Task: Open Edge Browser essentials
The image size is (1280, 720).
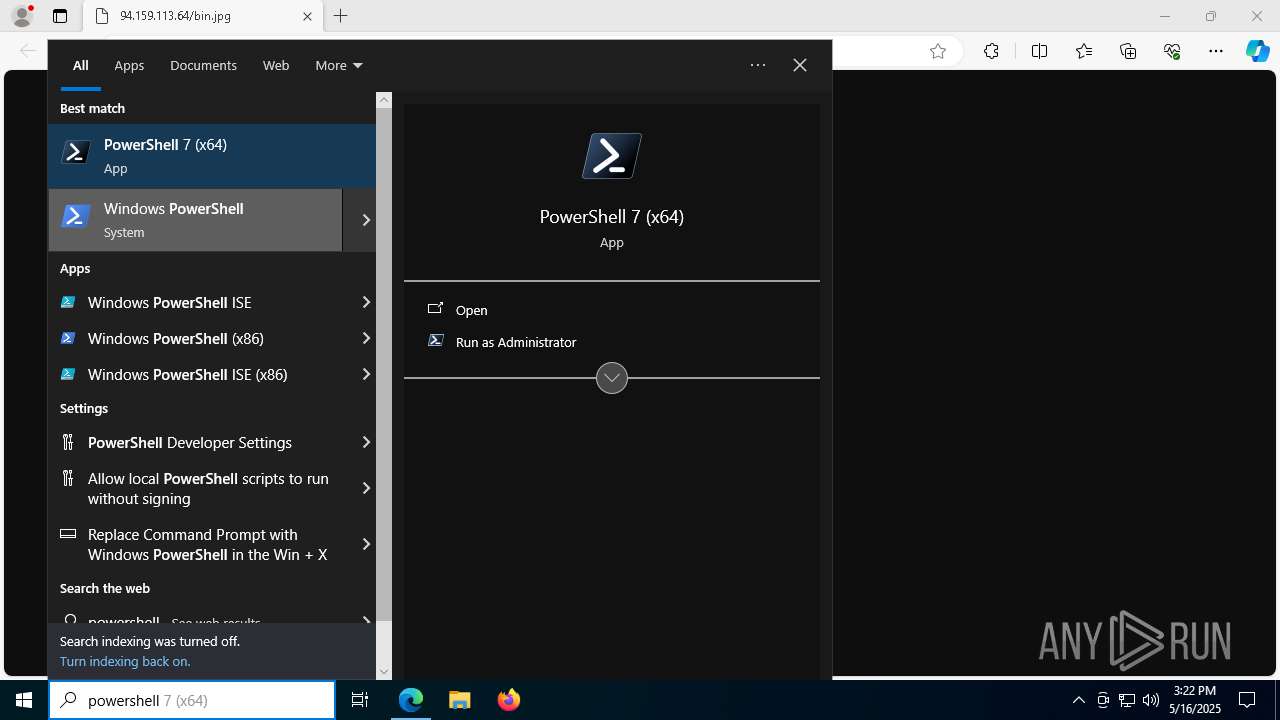Action: pos(1172,52)
